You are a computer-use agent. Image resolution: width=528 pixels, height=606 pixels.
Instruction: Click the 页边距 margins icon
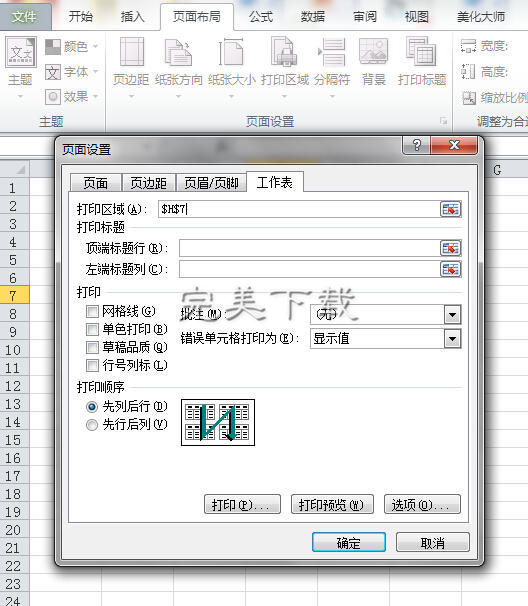pos(131,51)
